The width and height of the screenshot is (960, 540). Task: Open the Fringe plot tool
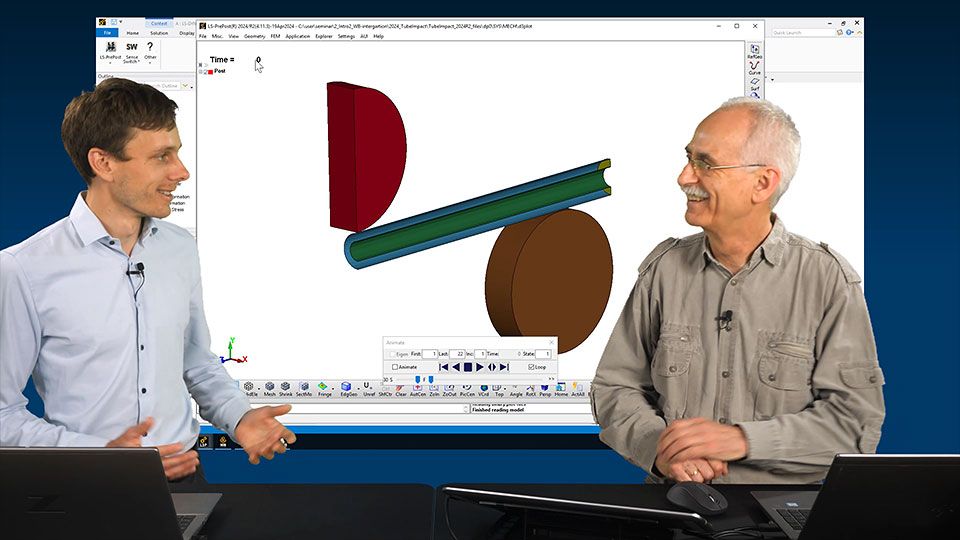[x=324, y=388]
